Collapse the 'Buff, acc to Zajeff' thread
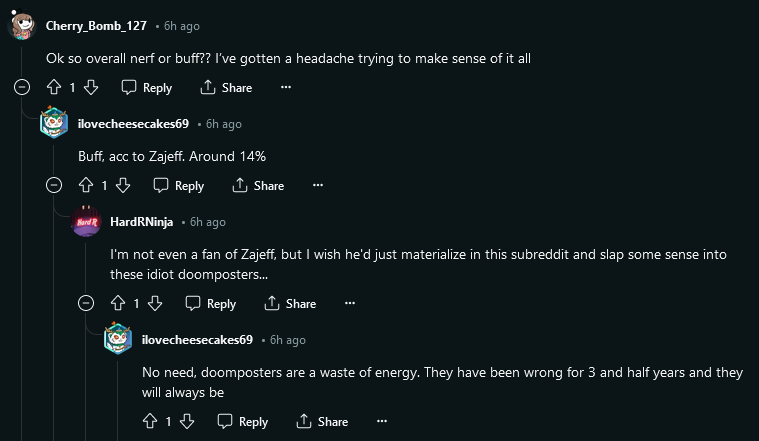Viewport: 759px width, 441px height. point(55,186)
